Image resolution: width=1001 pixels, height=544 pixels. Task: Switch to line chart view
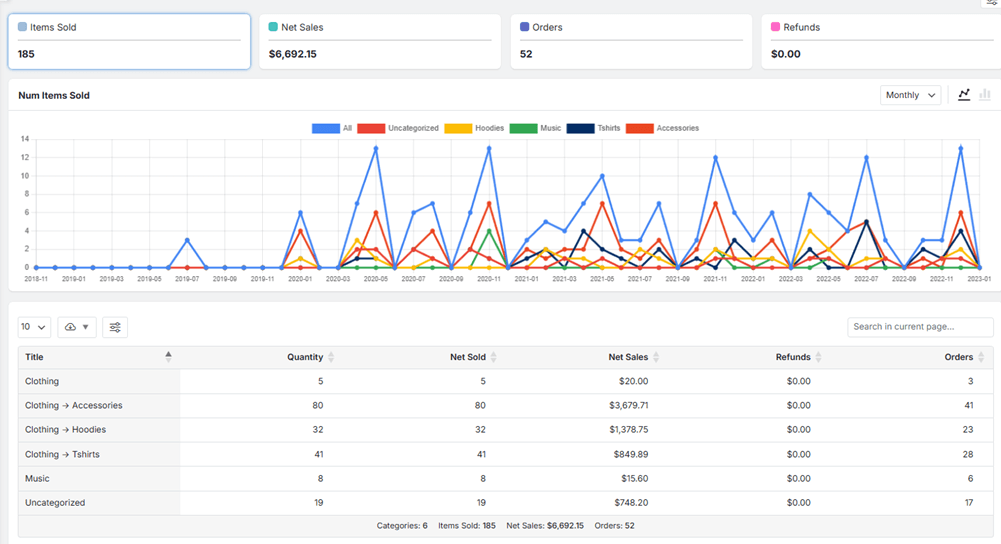click(964, 95)
